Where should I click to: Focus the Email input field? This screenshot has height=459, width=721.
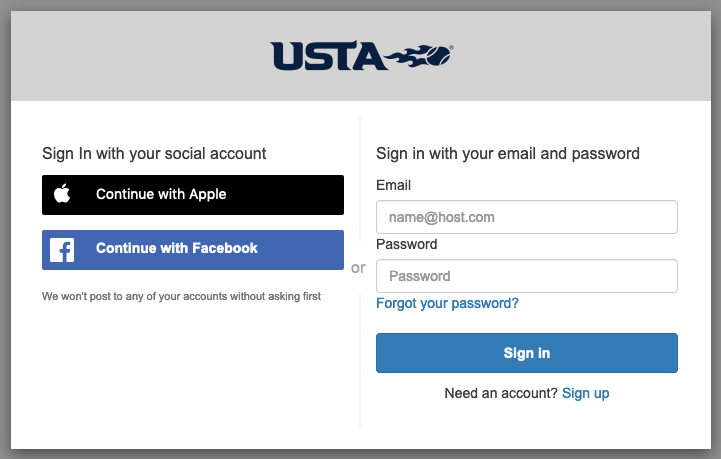tap(526, 217)
